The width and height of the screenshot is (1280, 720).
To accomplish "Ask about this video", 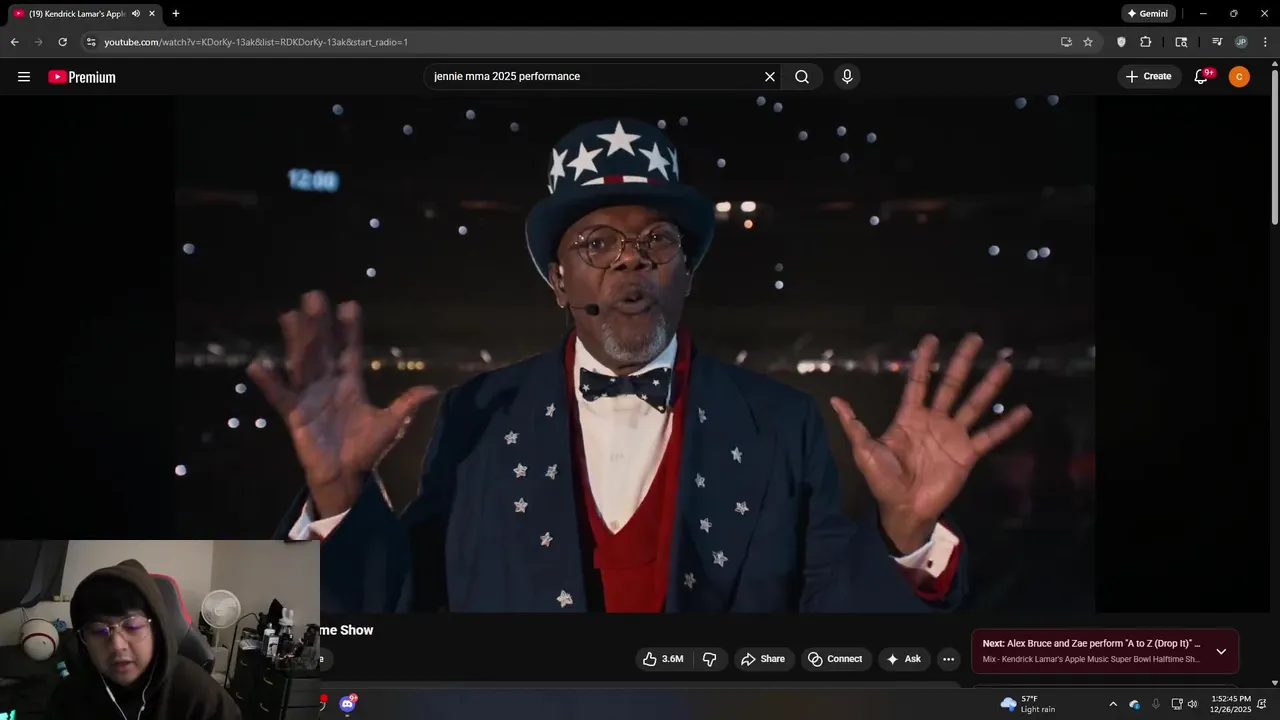I will click(x=903, y=659).
